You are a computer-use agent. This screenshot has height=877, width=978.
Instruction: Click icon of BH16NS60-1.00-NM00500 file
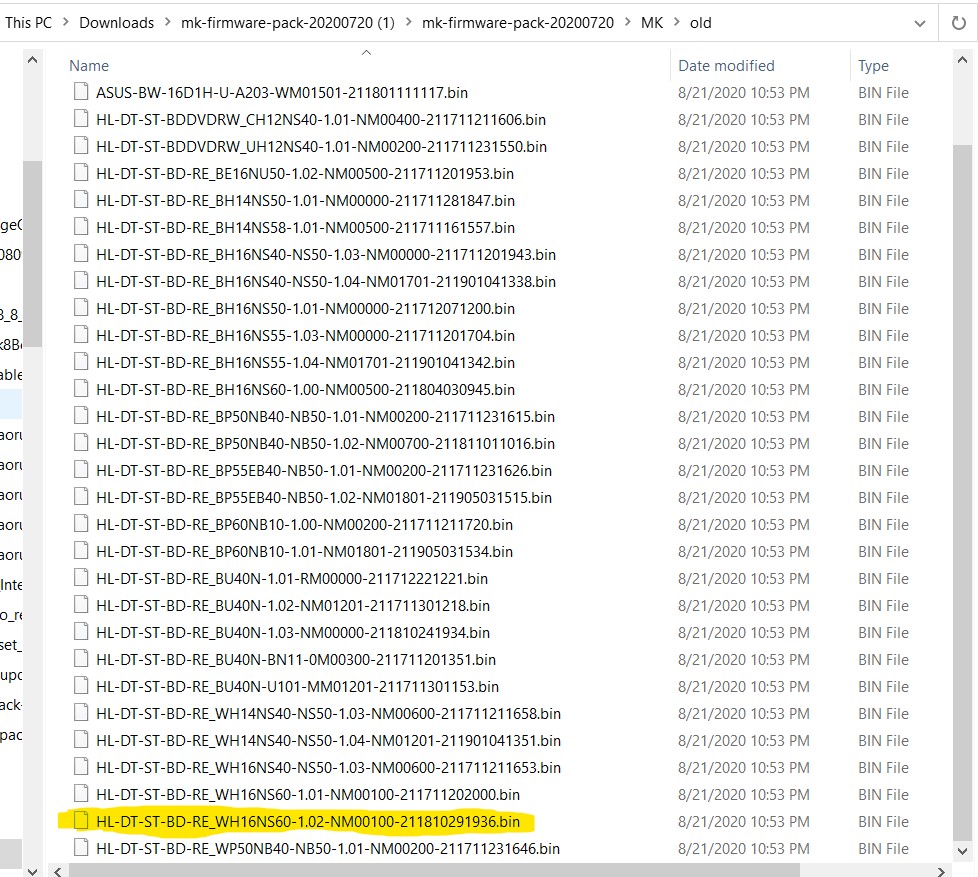tap(80, 389)
